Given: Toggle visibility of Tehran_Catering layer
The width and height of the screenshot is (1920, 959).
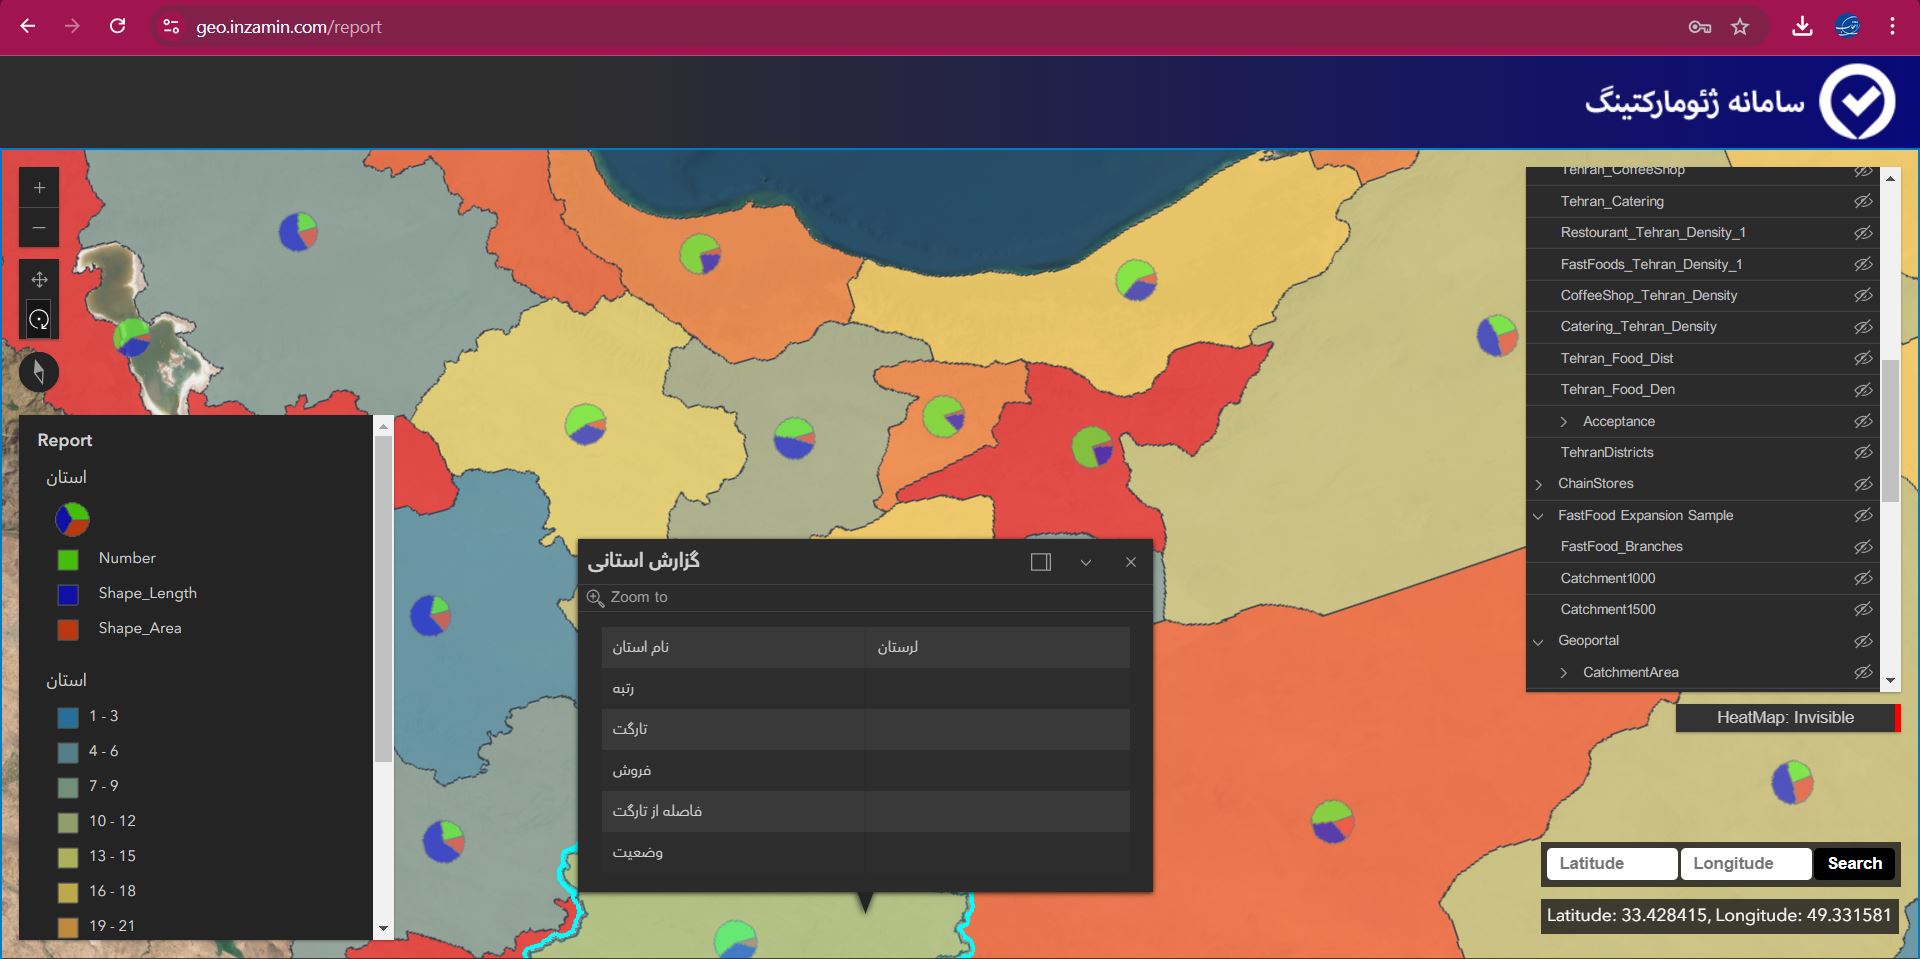Looking at the screenshot, I should 1863,201.
